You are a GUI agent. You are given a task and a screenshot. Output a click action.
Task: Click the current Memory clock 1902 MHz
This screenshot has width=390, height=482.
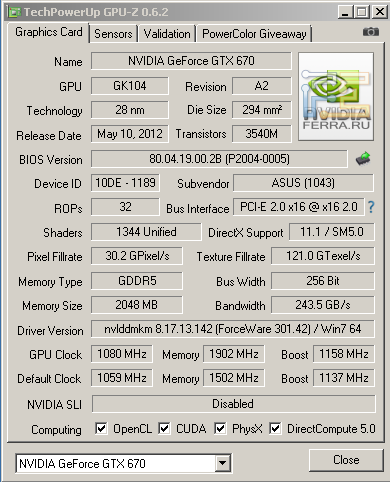(x=234, y=354)
